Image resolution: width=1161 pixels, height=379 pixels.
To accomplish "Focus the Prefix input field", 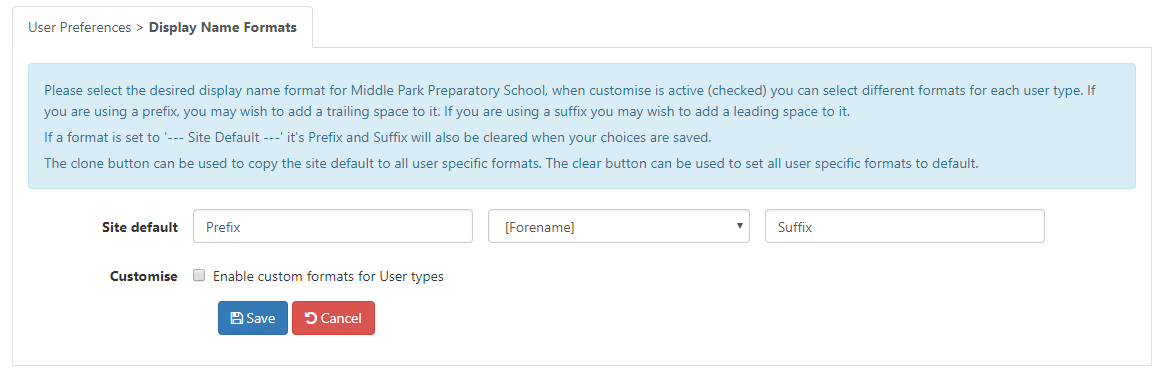I will (x=332, y=226).
